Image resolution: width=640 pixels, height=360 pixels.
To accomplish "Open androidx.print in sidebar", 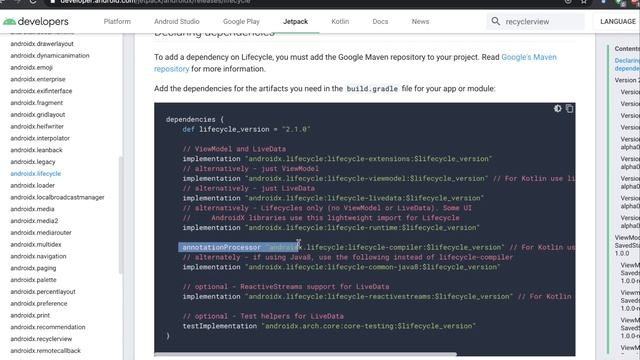I will point(30,316).
